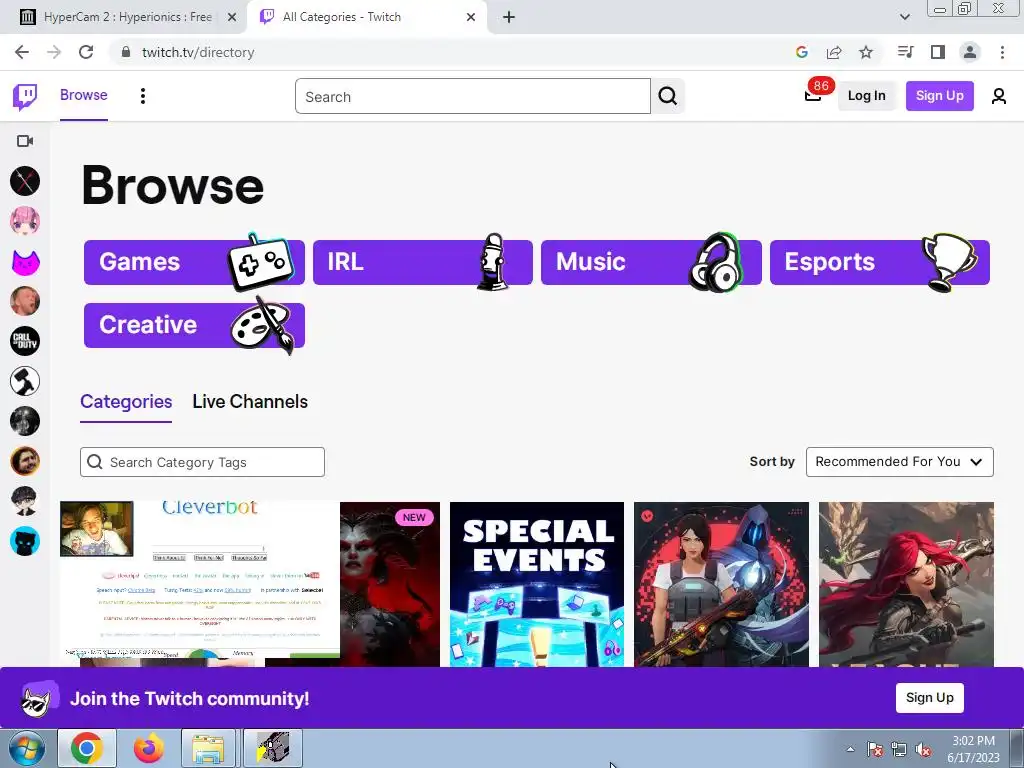
Task: Open the Esports category button
Action: click(x=880, y=263)
